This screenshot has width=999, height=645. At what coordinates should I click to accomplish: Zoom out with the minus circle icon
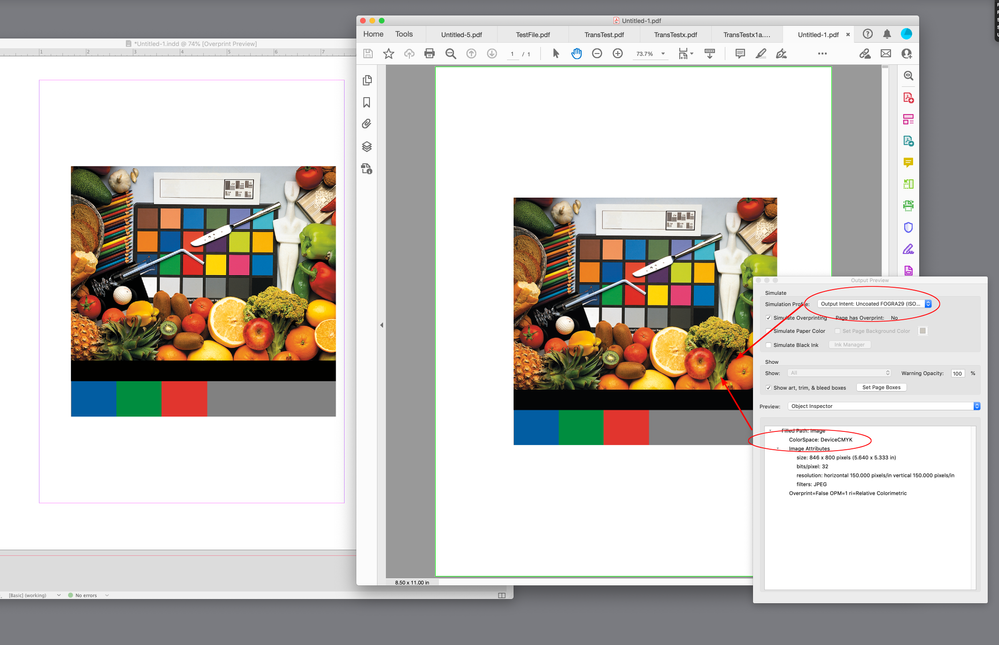[597, 54]
